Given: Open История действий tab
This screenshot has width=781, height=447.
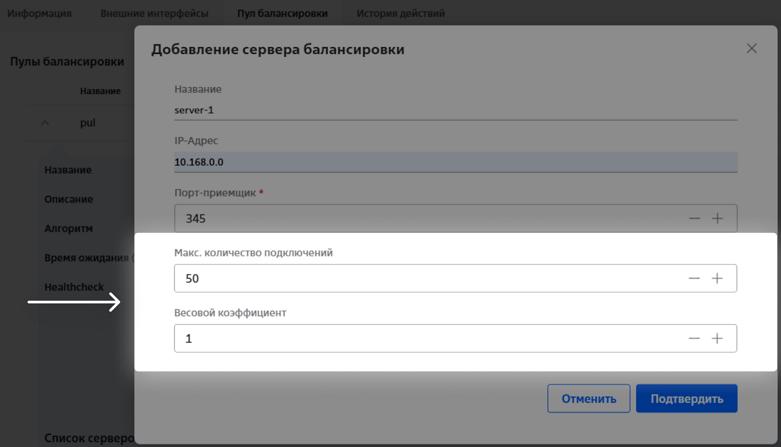Looking at the screenshot, I should point(400,14).
